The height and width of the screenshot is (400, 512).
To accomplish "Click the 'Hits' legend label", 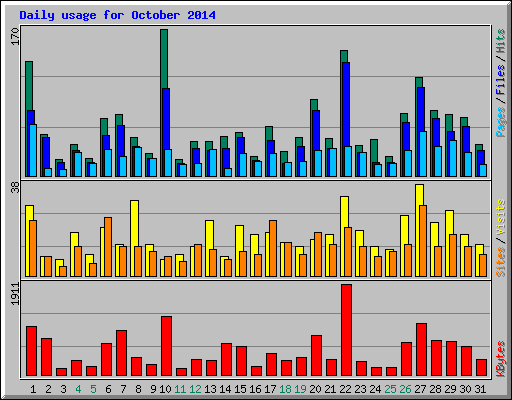I will click(x=501, y=41).
